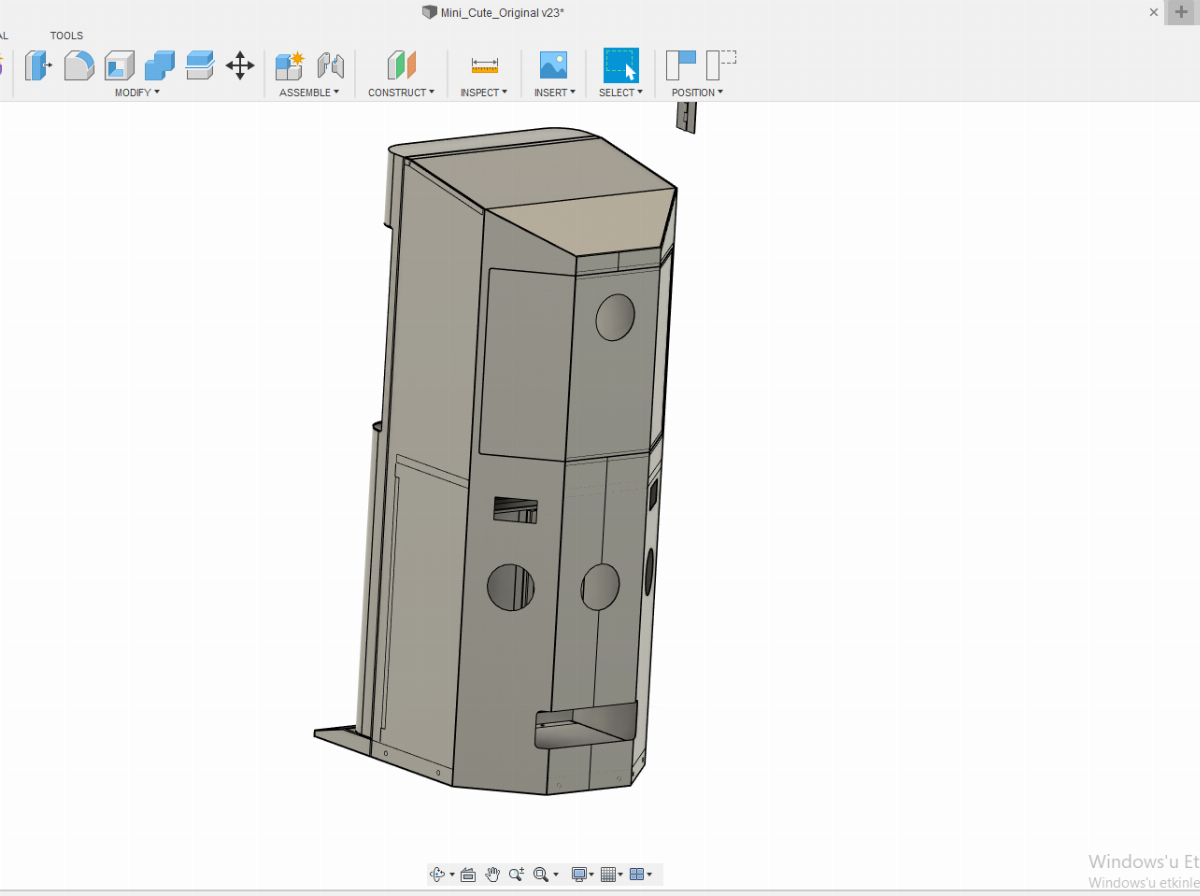Select the Mini_Cute_Original v23 document tab
The image size is (1200, 896).
pos(502,12)
